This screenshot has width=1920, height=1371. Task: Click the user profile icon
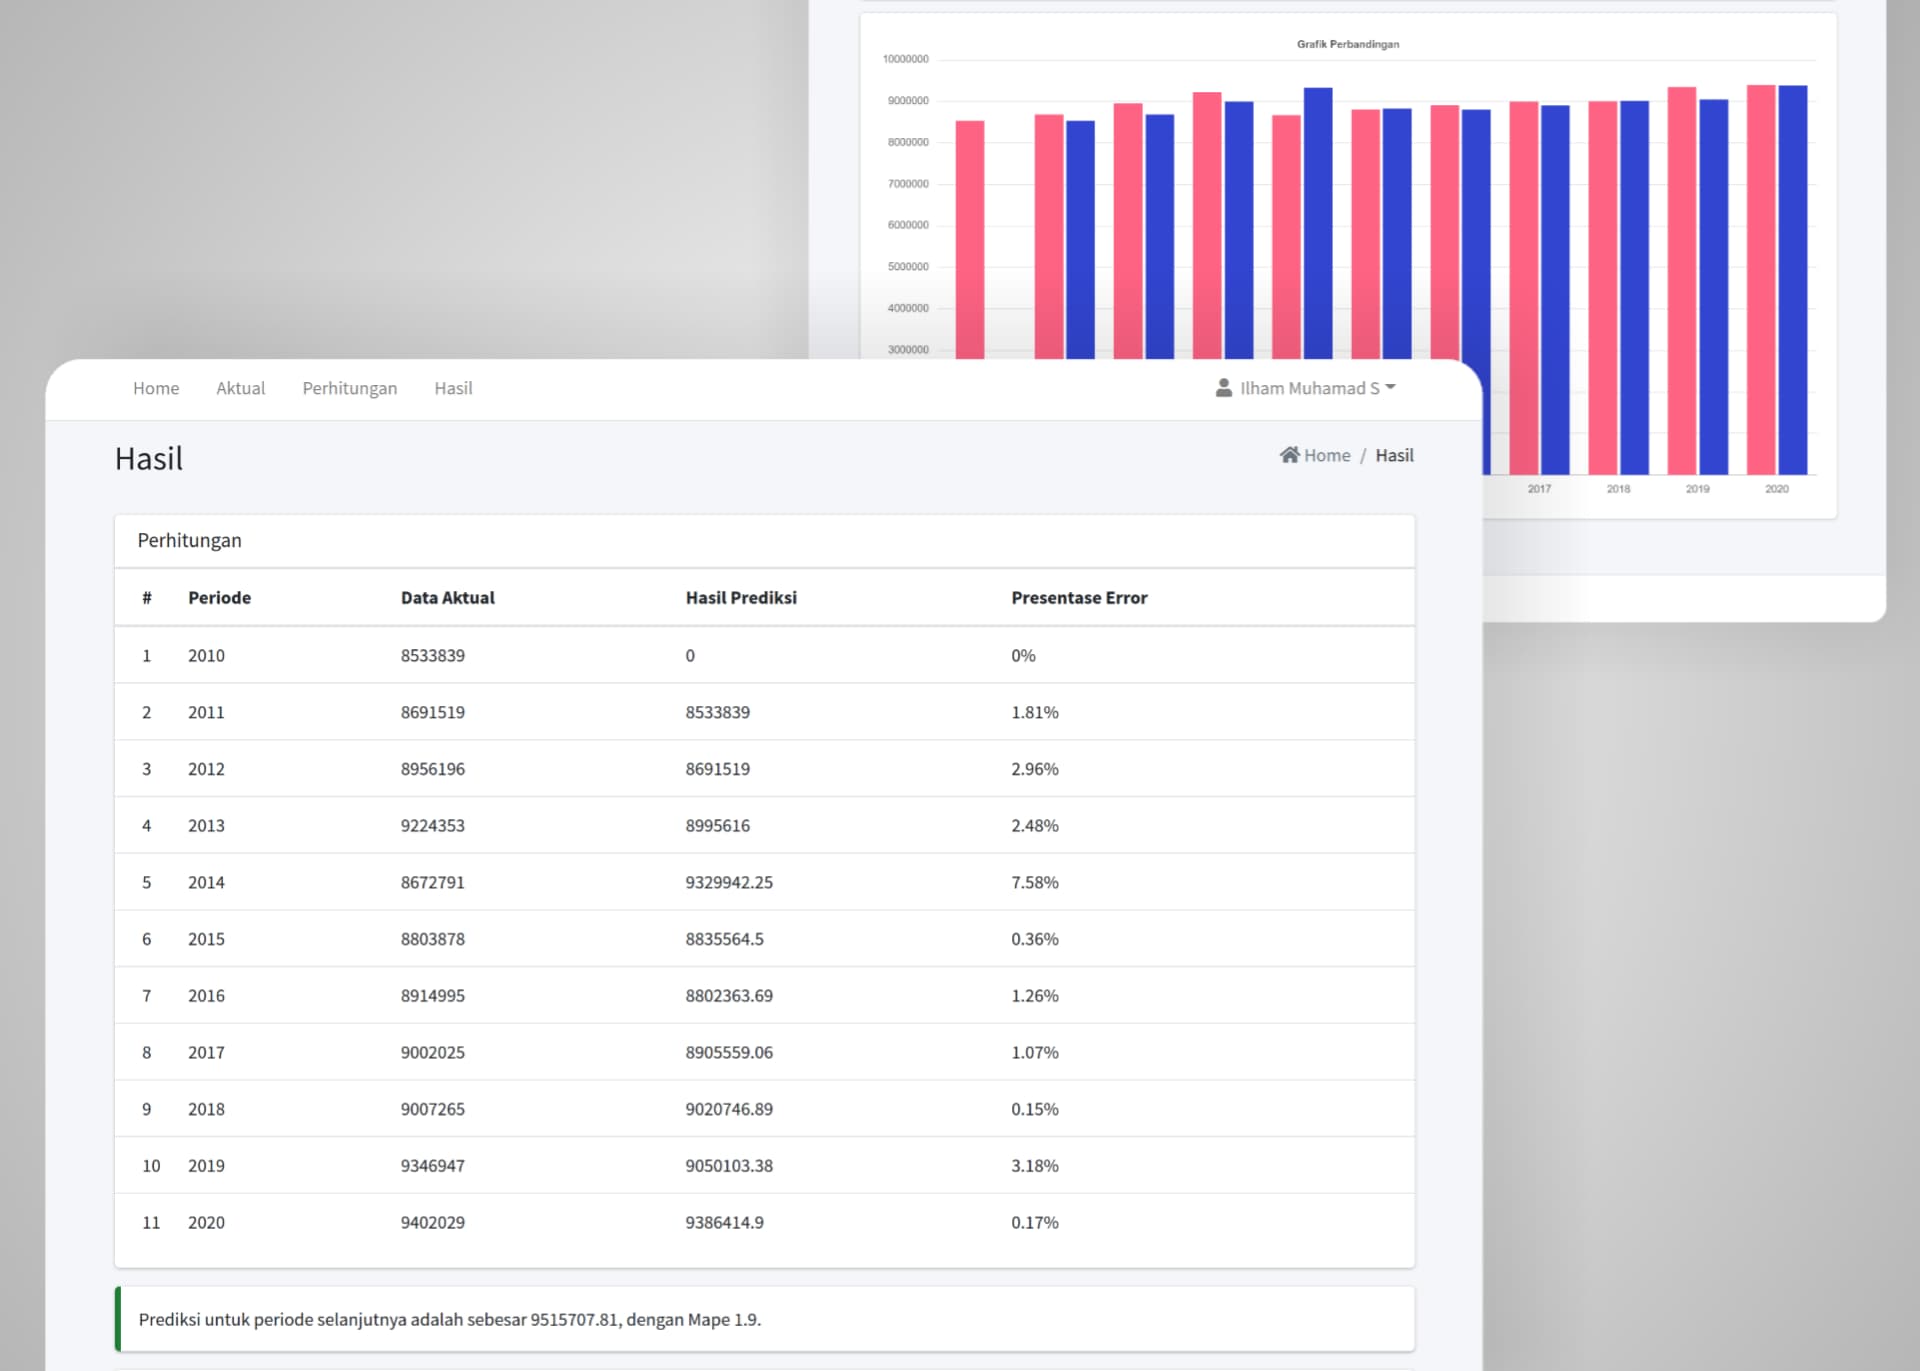tap(1223, 388)
